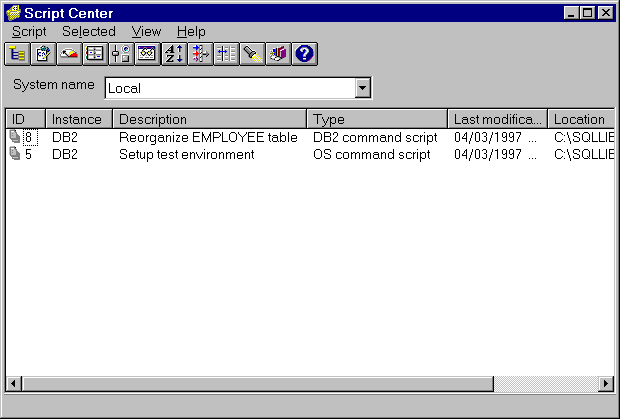
Task: Click the Last modification column header
Action: (498, 119)
